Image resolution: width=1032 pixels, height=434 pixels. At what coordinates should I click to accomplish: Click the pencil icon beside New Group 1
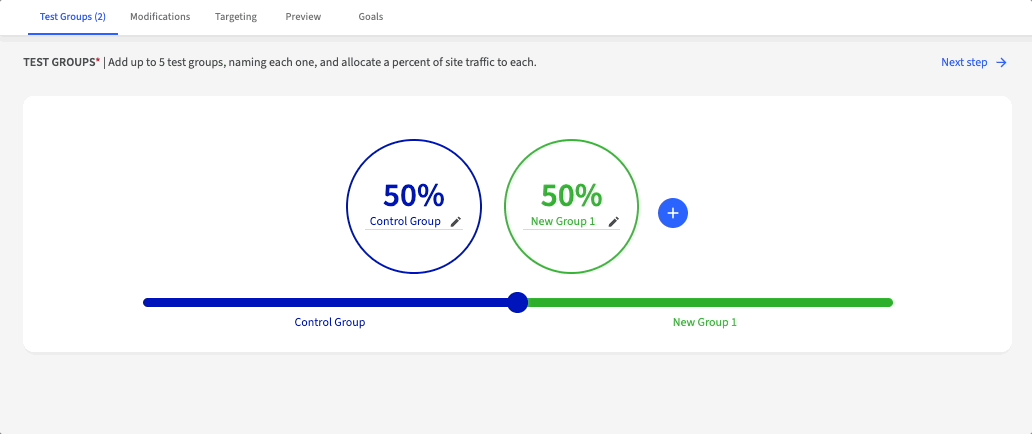pos(614,222)
